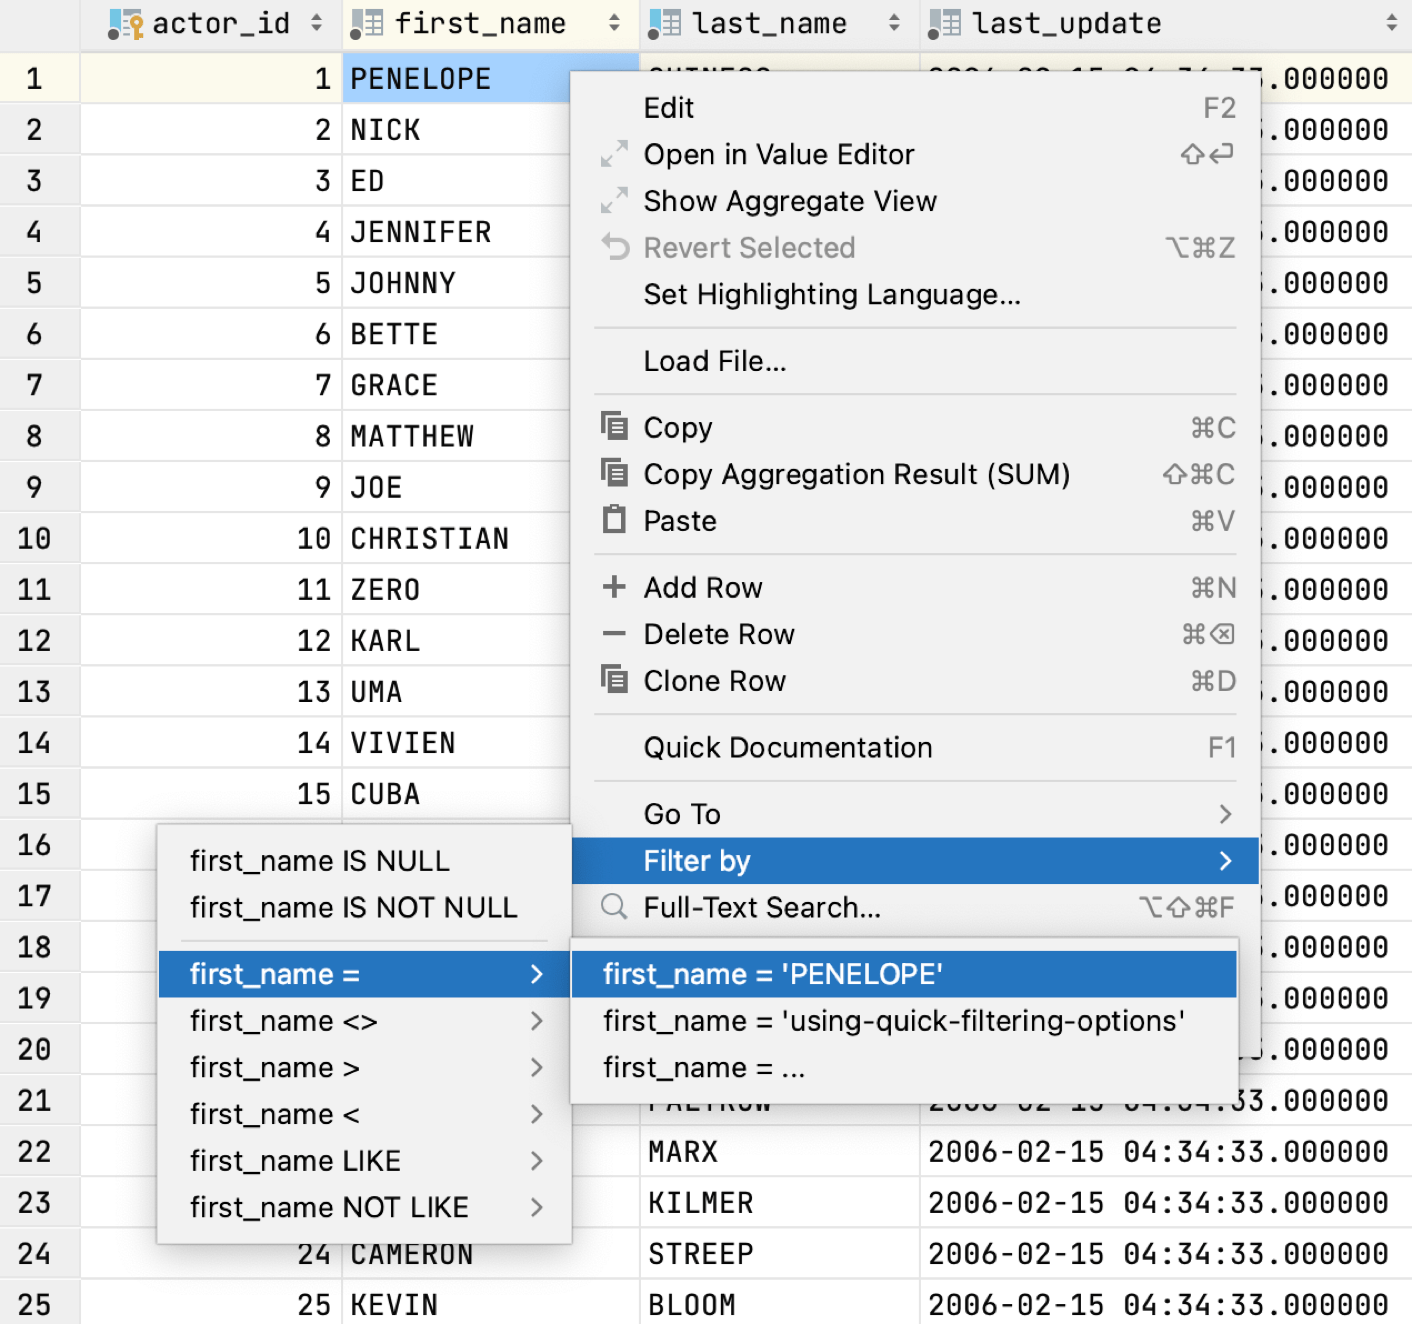
Task: Click the first_name column header icon
Action: 367,24
